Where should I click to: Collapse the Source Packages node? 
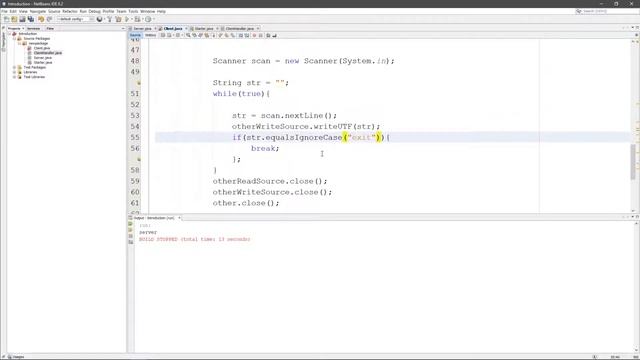[15, 38]
